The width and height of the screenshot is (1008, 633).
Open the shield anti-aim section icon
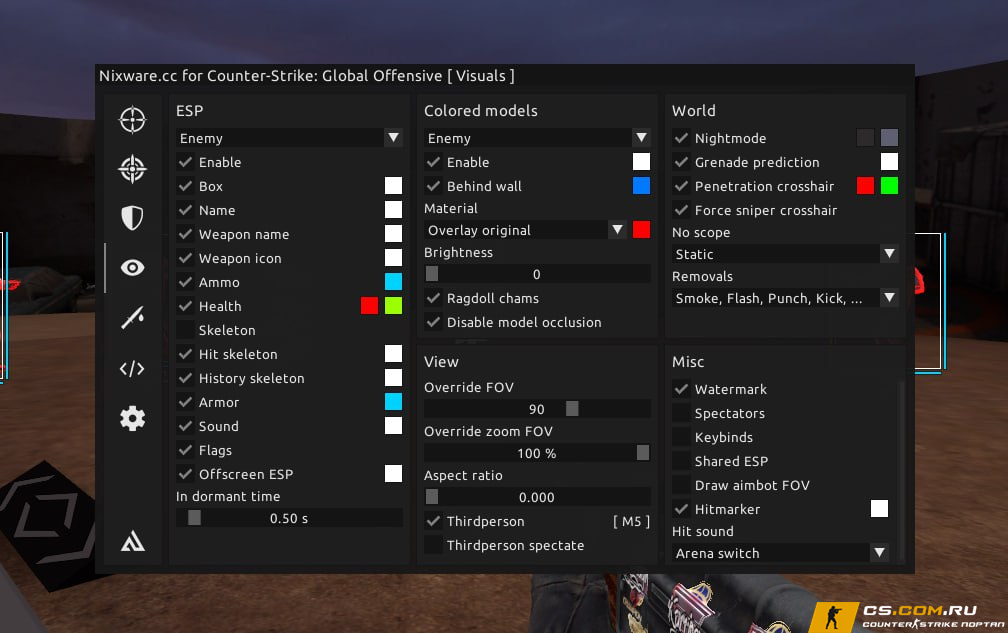pyautogui.click(x=132, y=218)
